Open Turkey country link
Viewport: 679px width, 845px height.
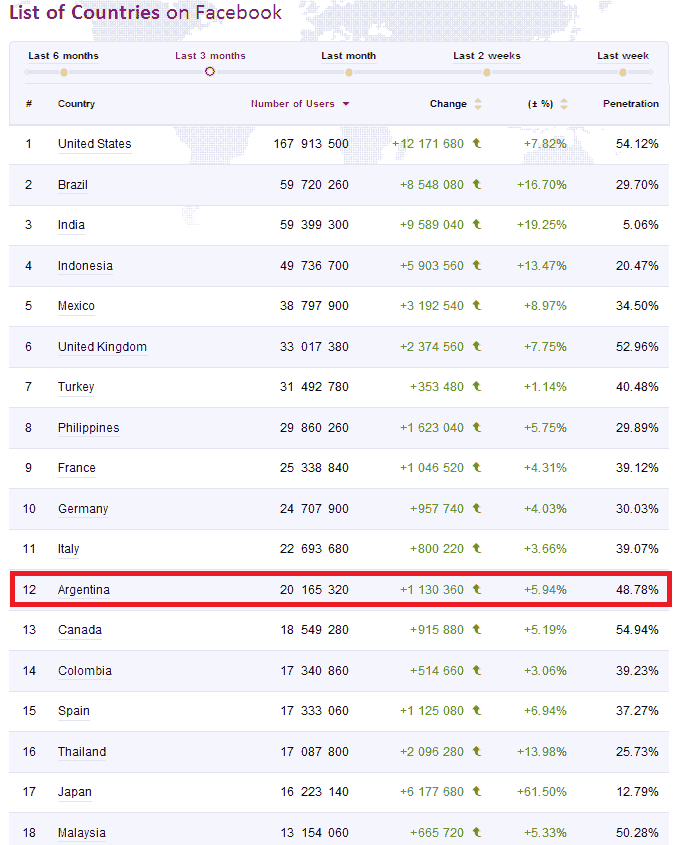76,386
